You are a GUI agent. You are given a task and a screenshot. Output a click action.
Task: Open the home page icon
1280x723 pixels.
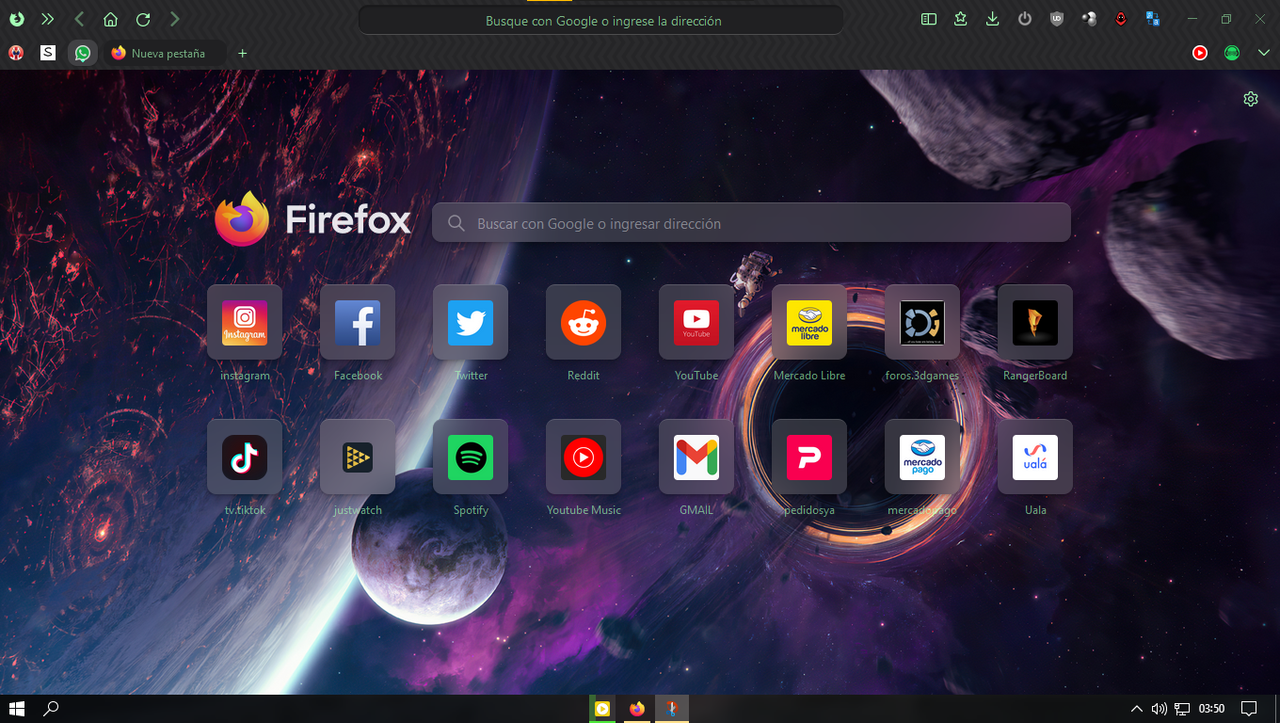pos(111,19)
